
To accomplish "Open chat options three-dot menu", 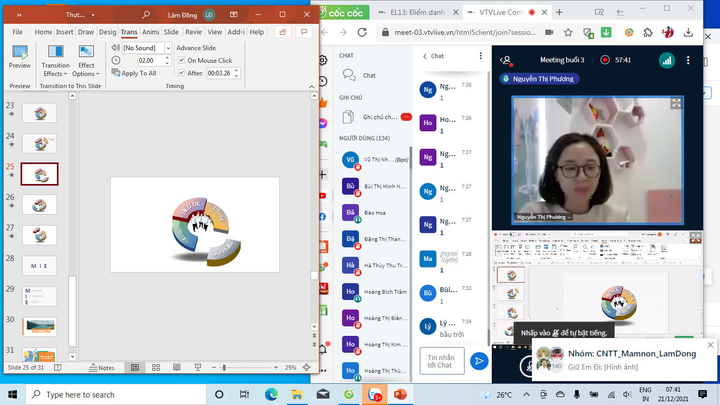I will (481, 56).
